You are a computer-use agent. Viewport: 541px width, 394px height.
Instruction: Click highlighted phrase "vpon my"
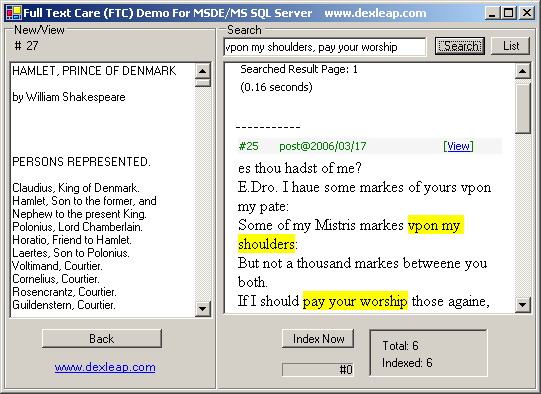click(x=436, y=225)
